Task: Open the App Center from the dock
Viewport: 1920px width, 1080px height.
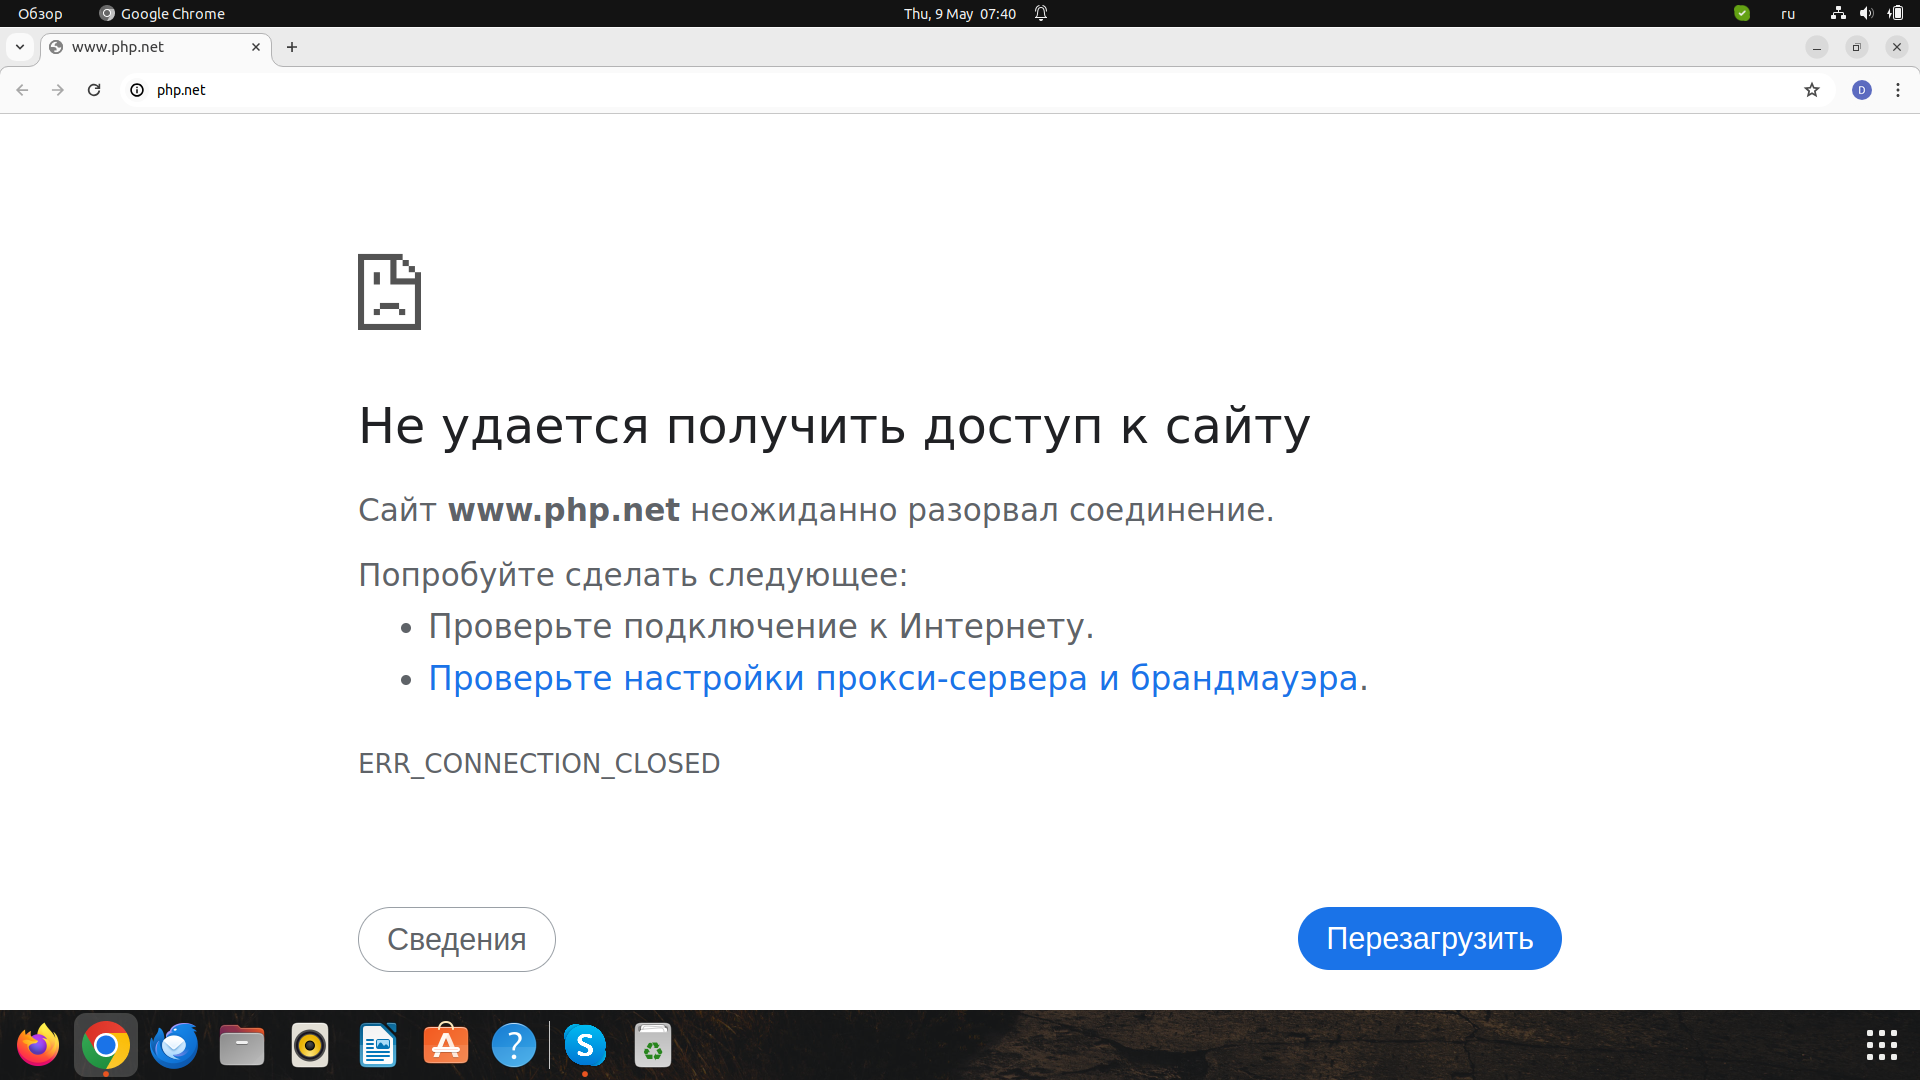Action: point(445,1045)
